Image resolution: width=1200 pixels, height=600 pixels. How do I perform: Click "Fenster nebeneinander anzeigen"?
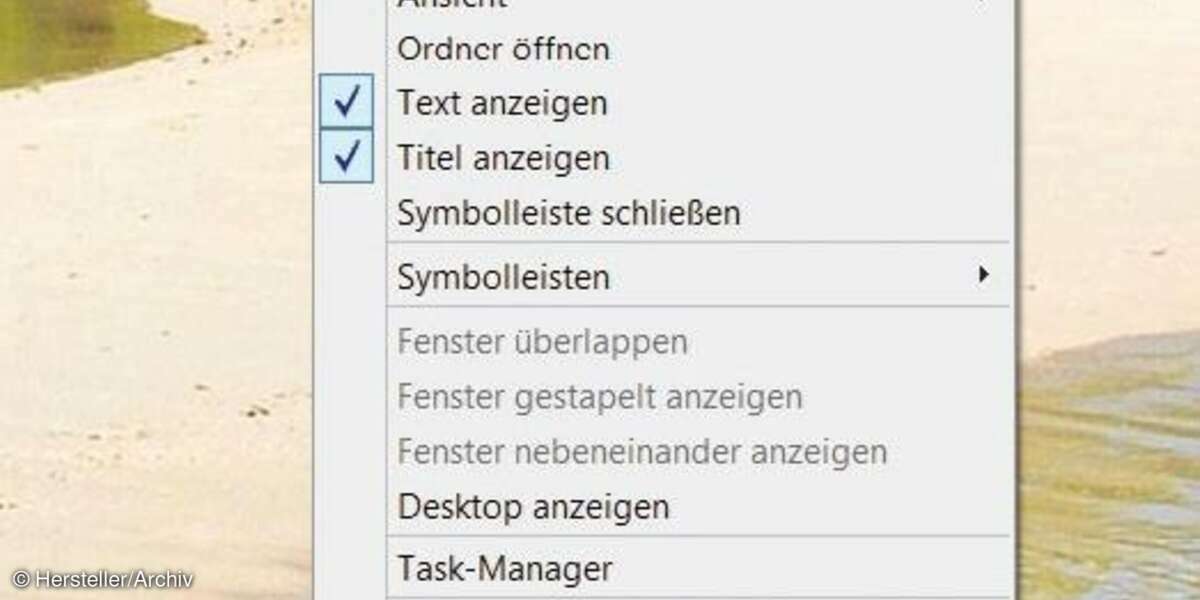[x=642, y=452]
